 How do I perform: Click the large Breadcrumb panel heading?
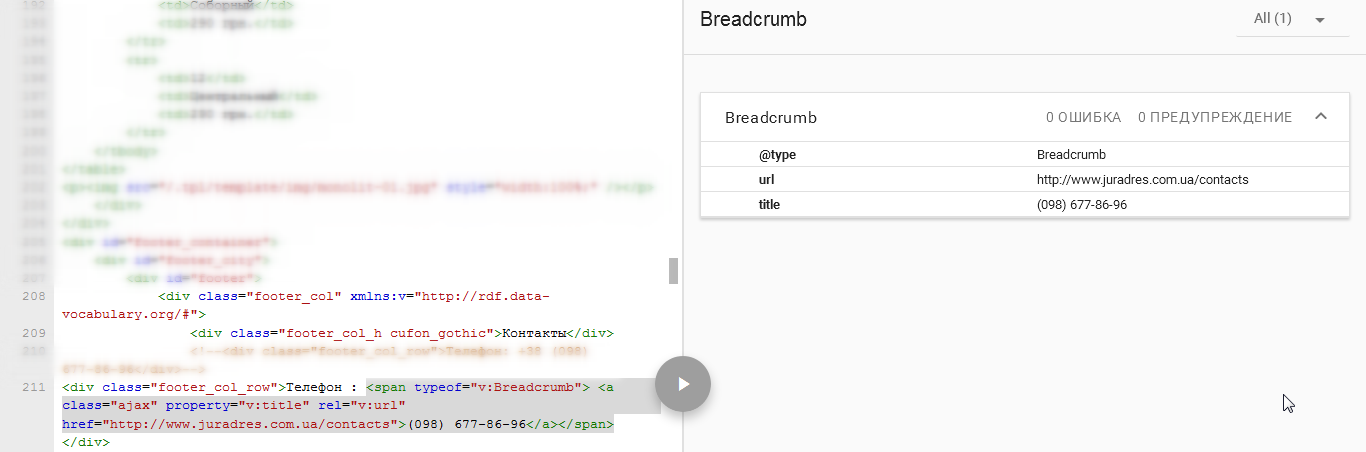coord(753,20)
